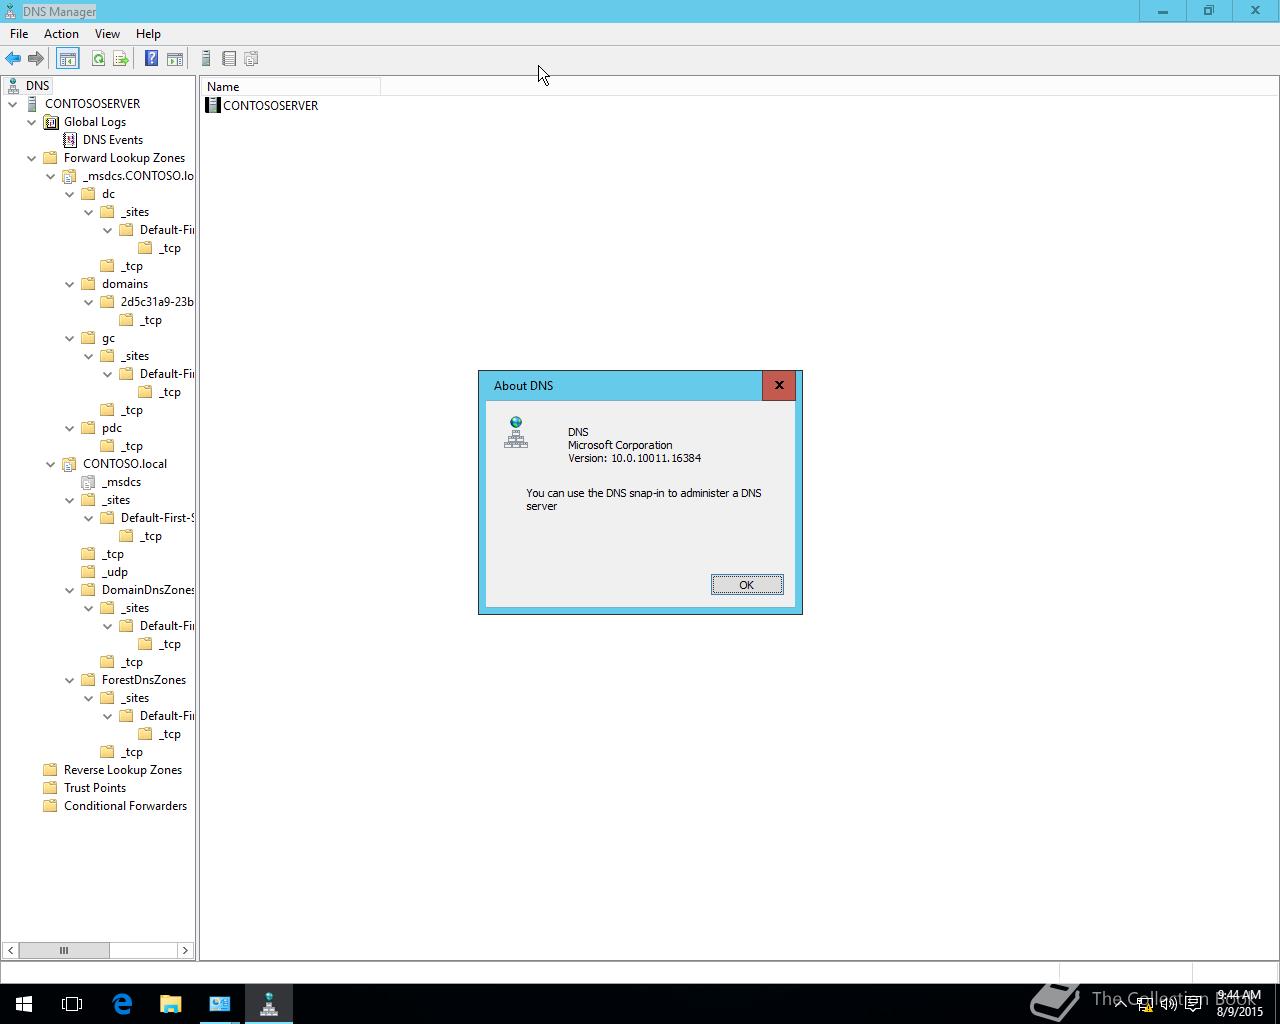This screenshot has height=1024, width=1280.
Task: Open File Explorer from the taskbar
Action: click(x=171, y=1004)
